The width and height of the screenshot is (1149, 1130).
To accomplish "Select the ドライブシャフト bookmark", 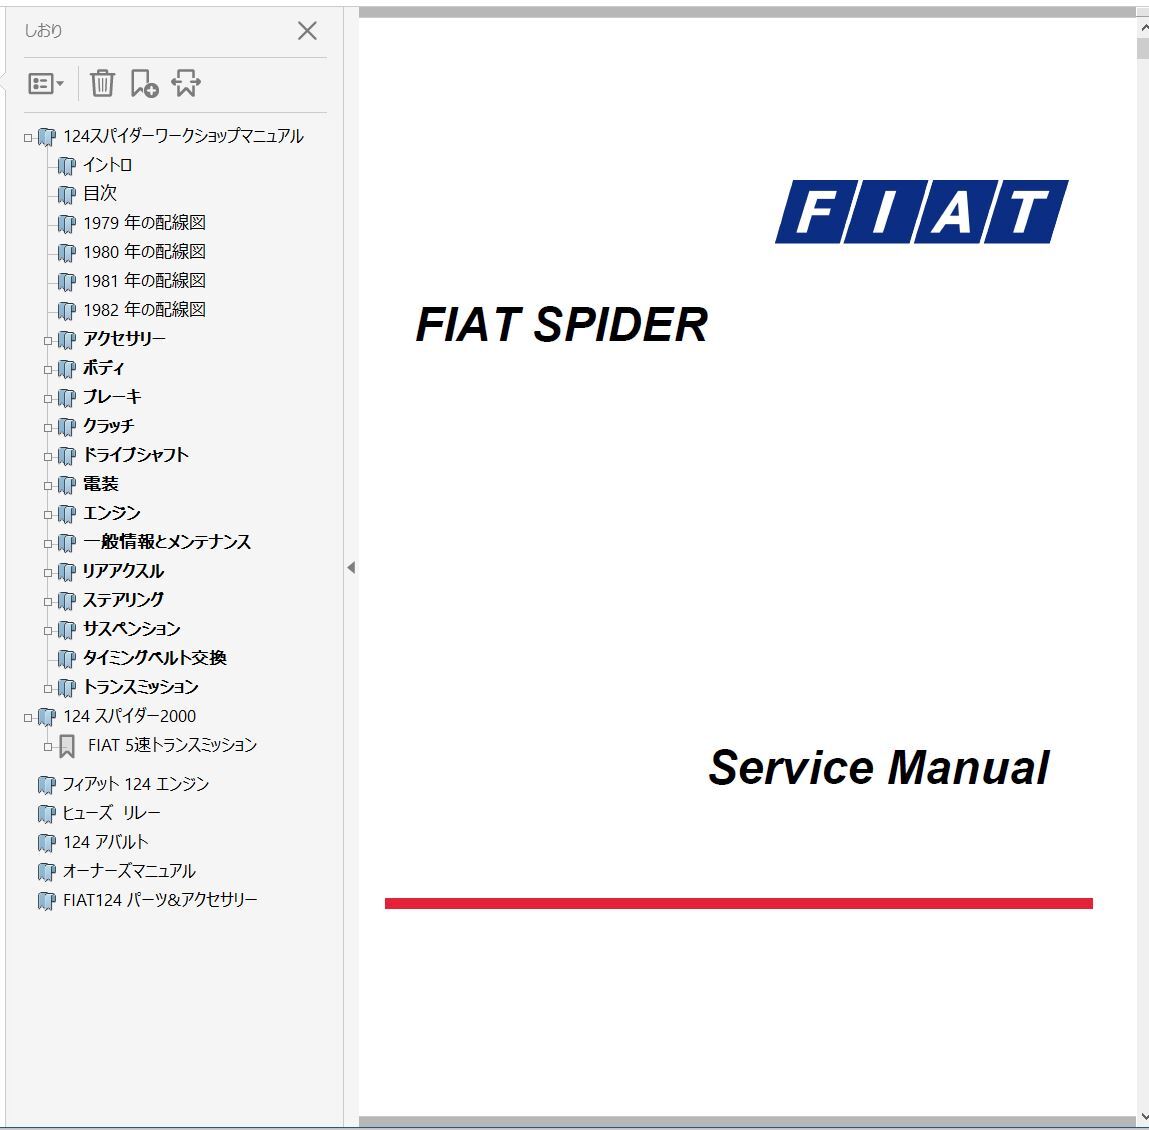I will pyautogui.click(x=136, y=455).
